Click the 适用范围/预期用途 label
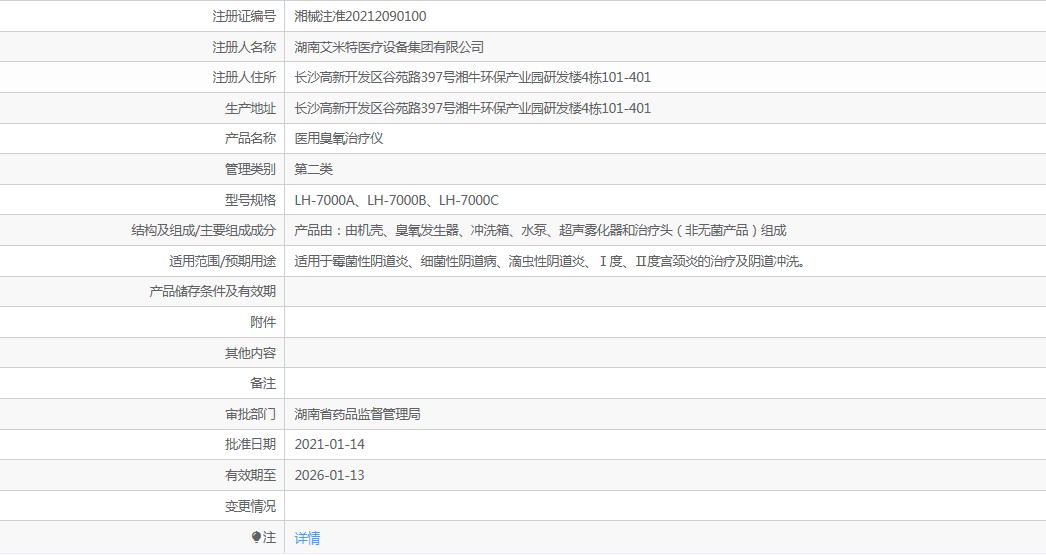This screenshot has width=1046, height=556. [222, 261]
